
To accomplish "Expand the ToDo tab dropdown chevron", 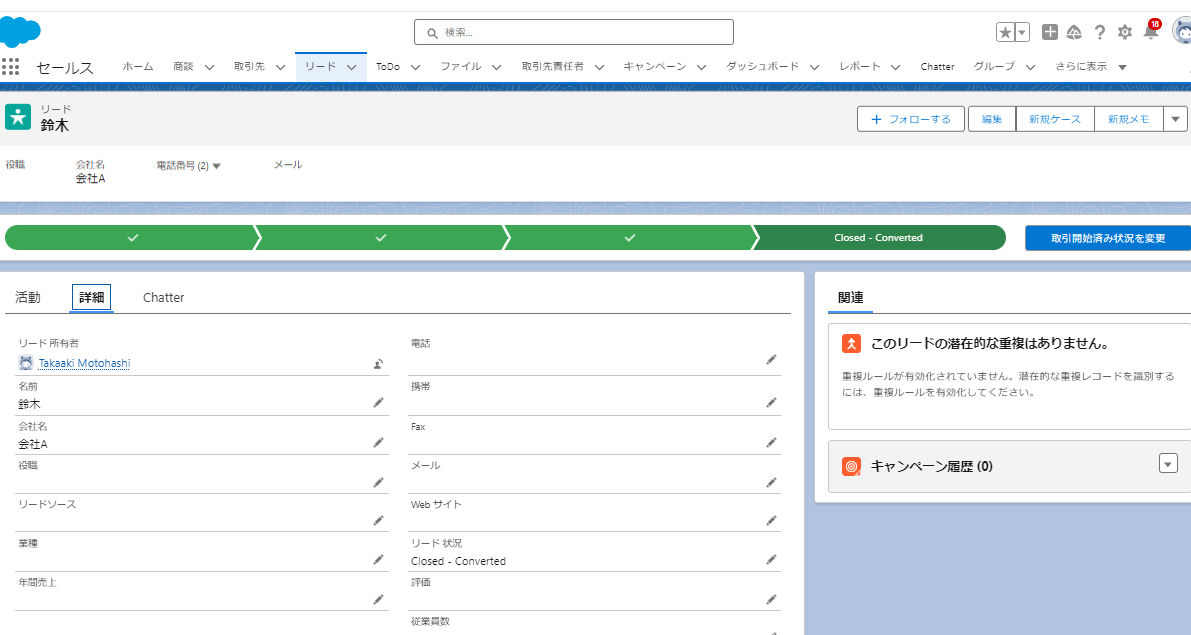I will coord(415,67).
